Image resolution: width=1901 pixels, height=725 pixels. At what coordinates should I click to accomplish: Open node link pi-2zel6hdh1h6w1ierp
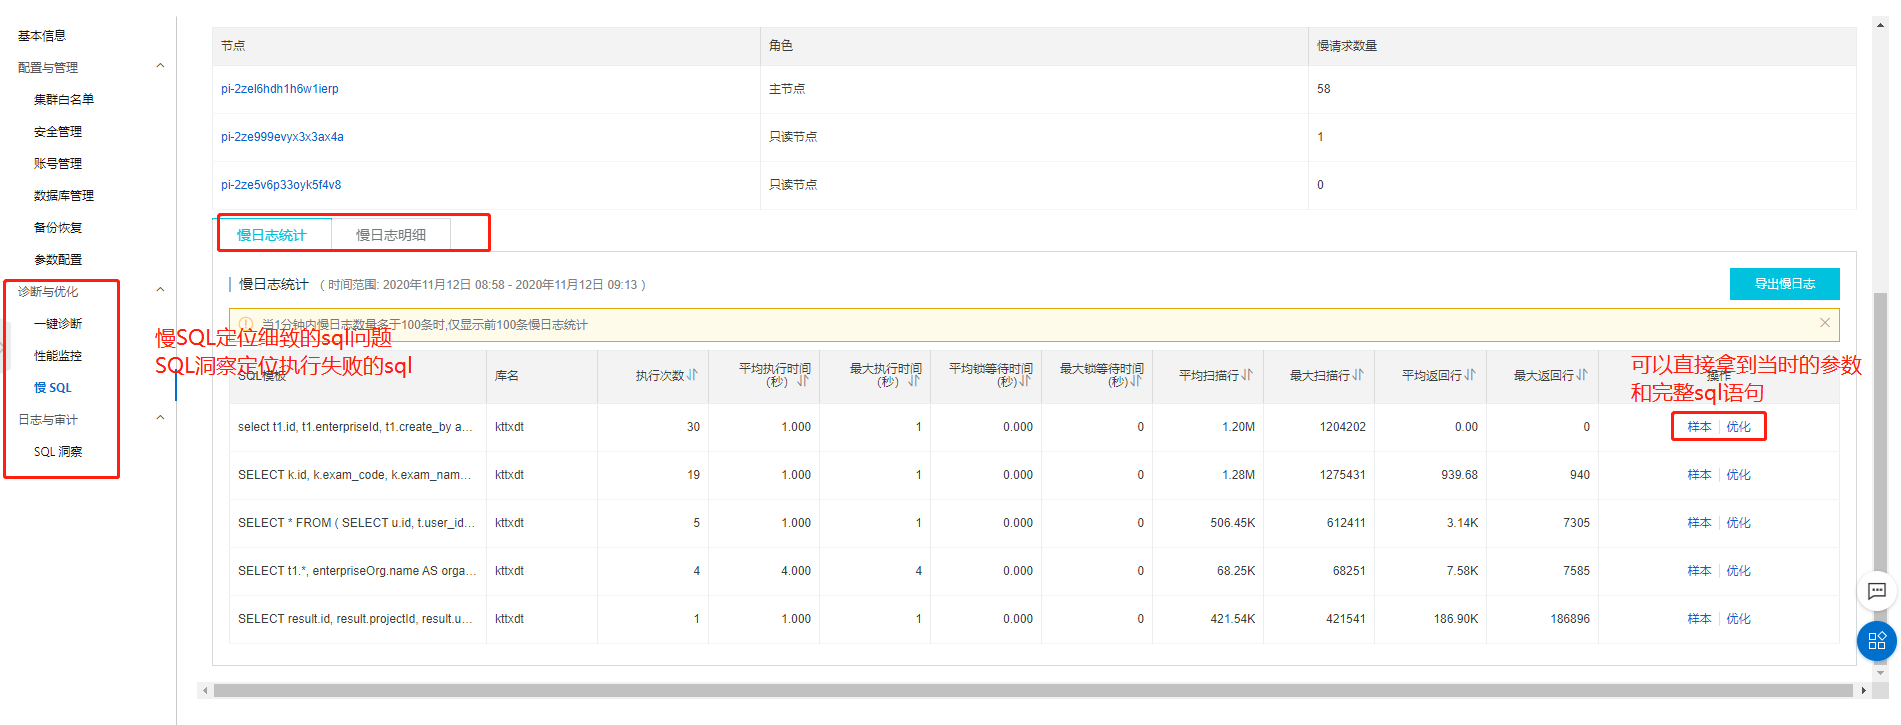280,89
